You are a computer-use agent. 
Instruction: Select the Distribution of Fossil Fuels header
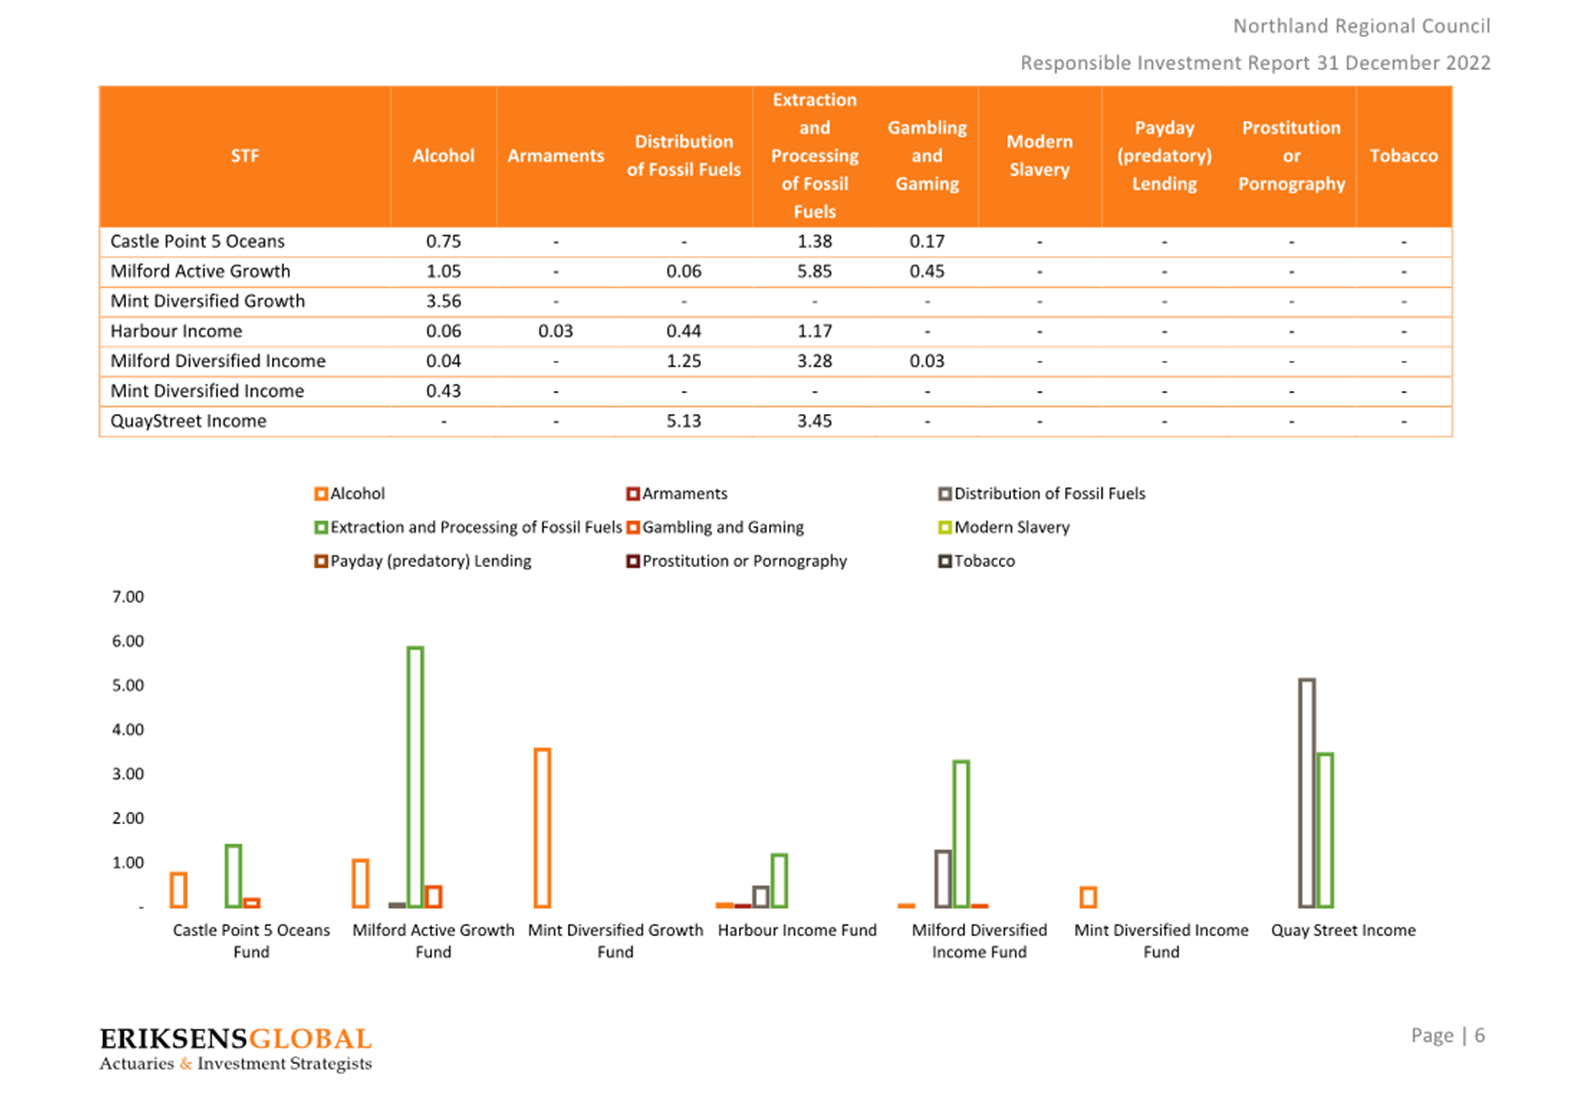(x=684, y=156)
